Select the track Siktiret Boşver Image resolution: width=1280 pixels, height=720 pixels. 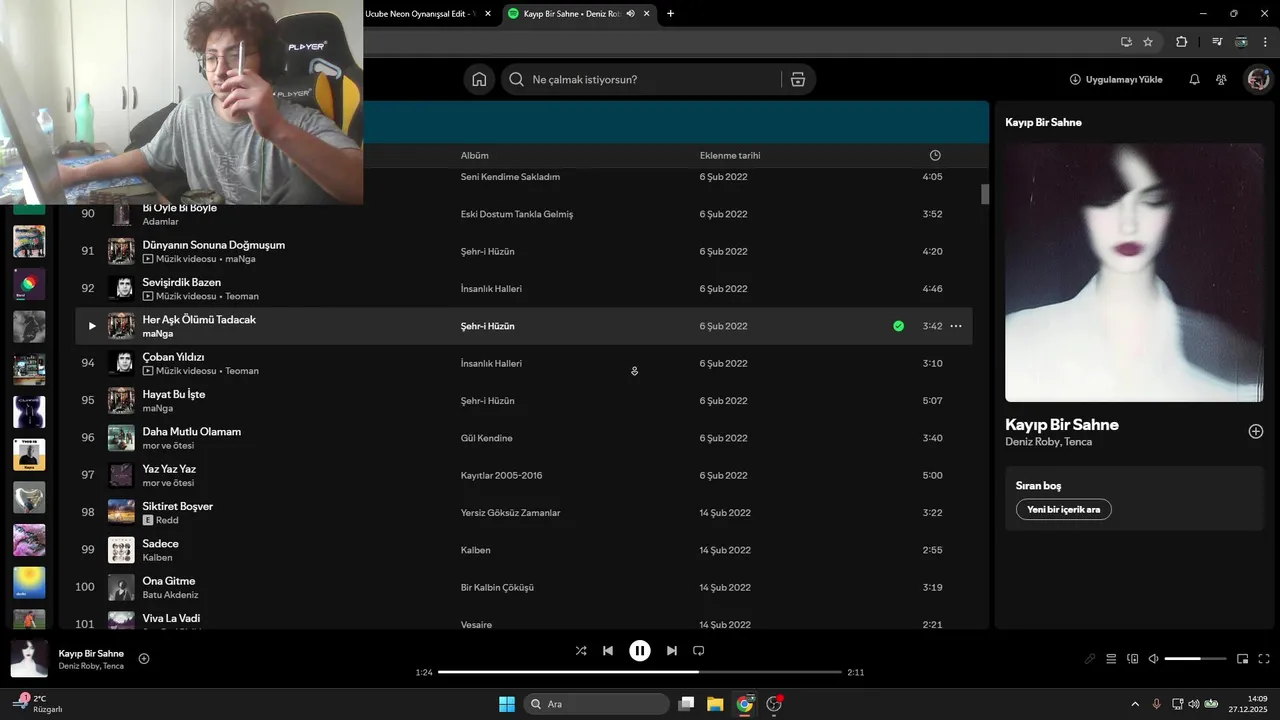point(177,506)
